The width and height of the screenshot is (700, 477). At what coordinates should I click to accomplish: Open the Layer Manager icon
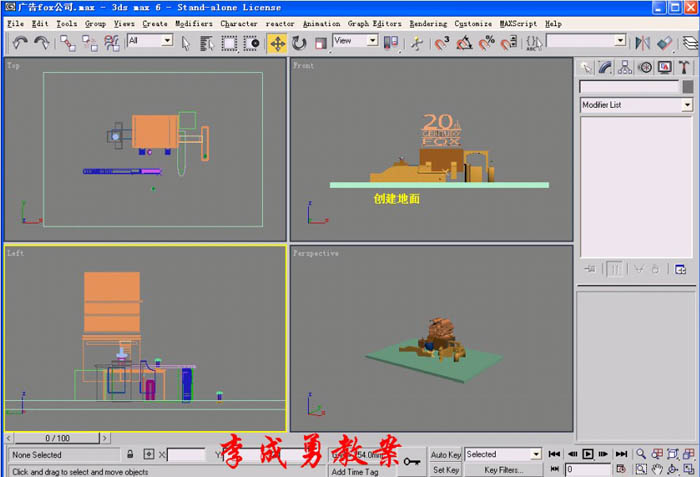tap(690, 43)
